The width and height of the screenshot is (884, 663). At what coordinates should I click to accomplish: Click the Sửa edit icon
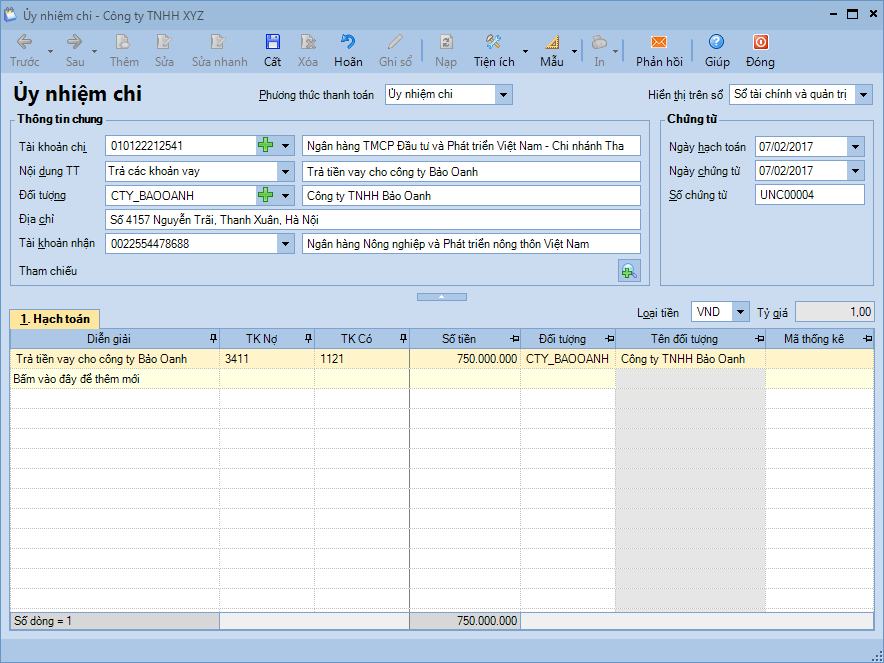click(x=164, y=42)
